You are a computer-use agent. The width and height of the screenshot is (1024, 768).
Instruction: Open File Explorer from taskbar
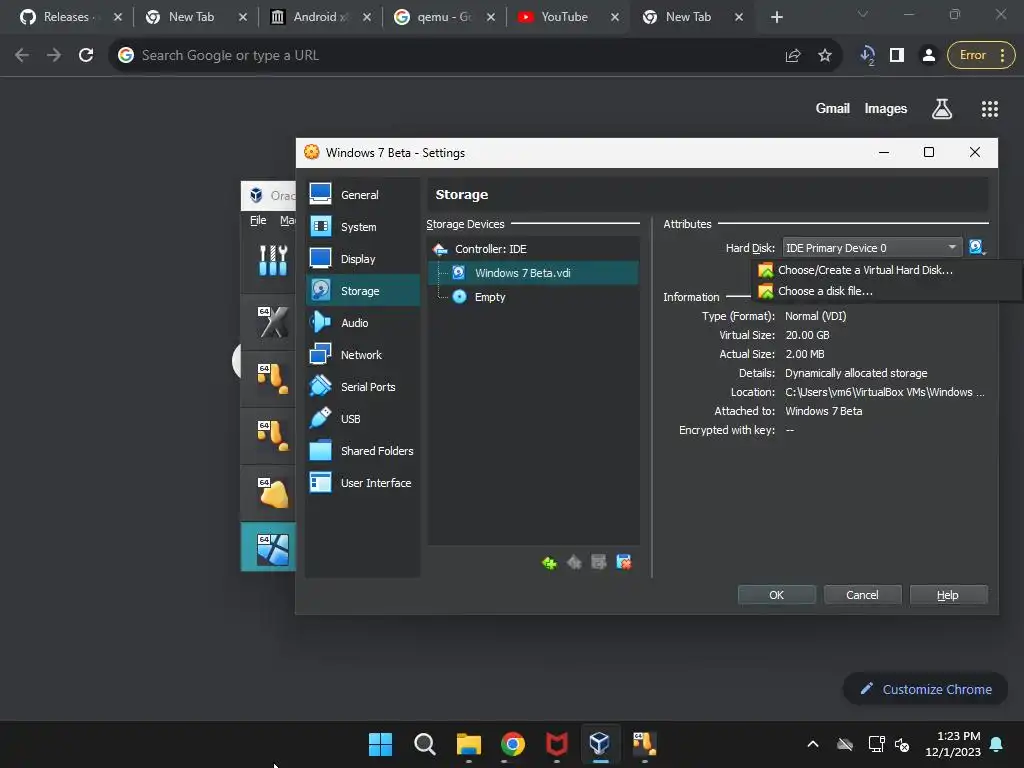pyautogui.click(x=468, y=744)
